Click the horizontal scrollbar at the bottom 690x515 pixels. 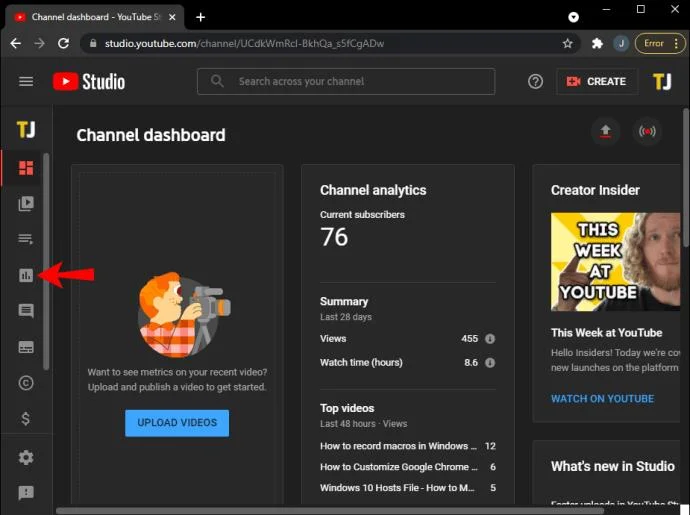[330, 511]
